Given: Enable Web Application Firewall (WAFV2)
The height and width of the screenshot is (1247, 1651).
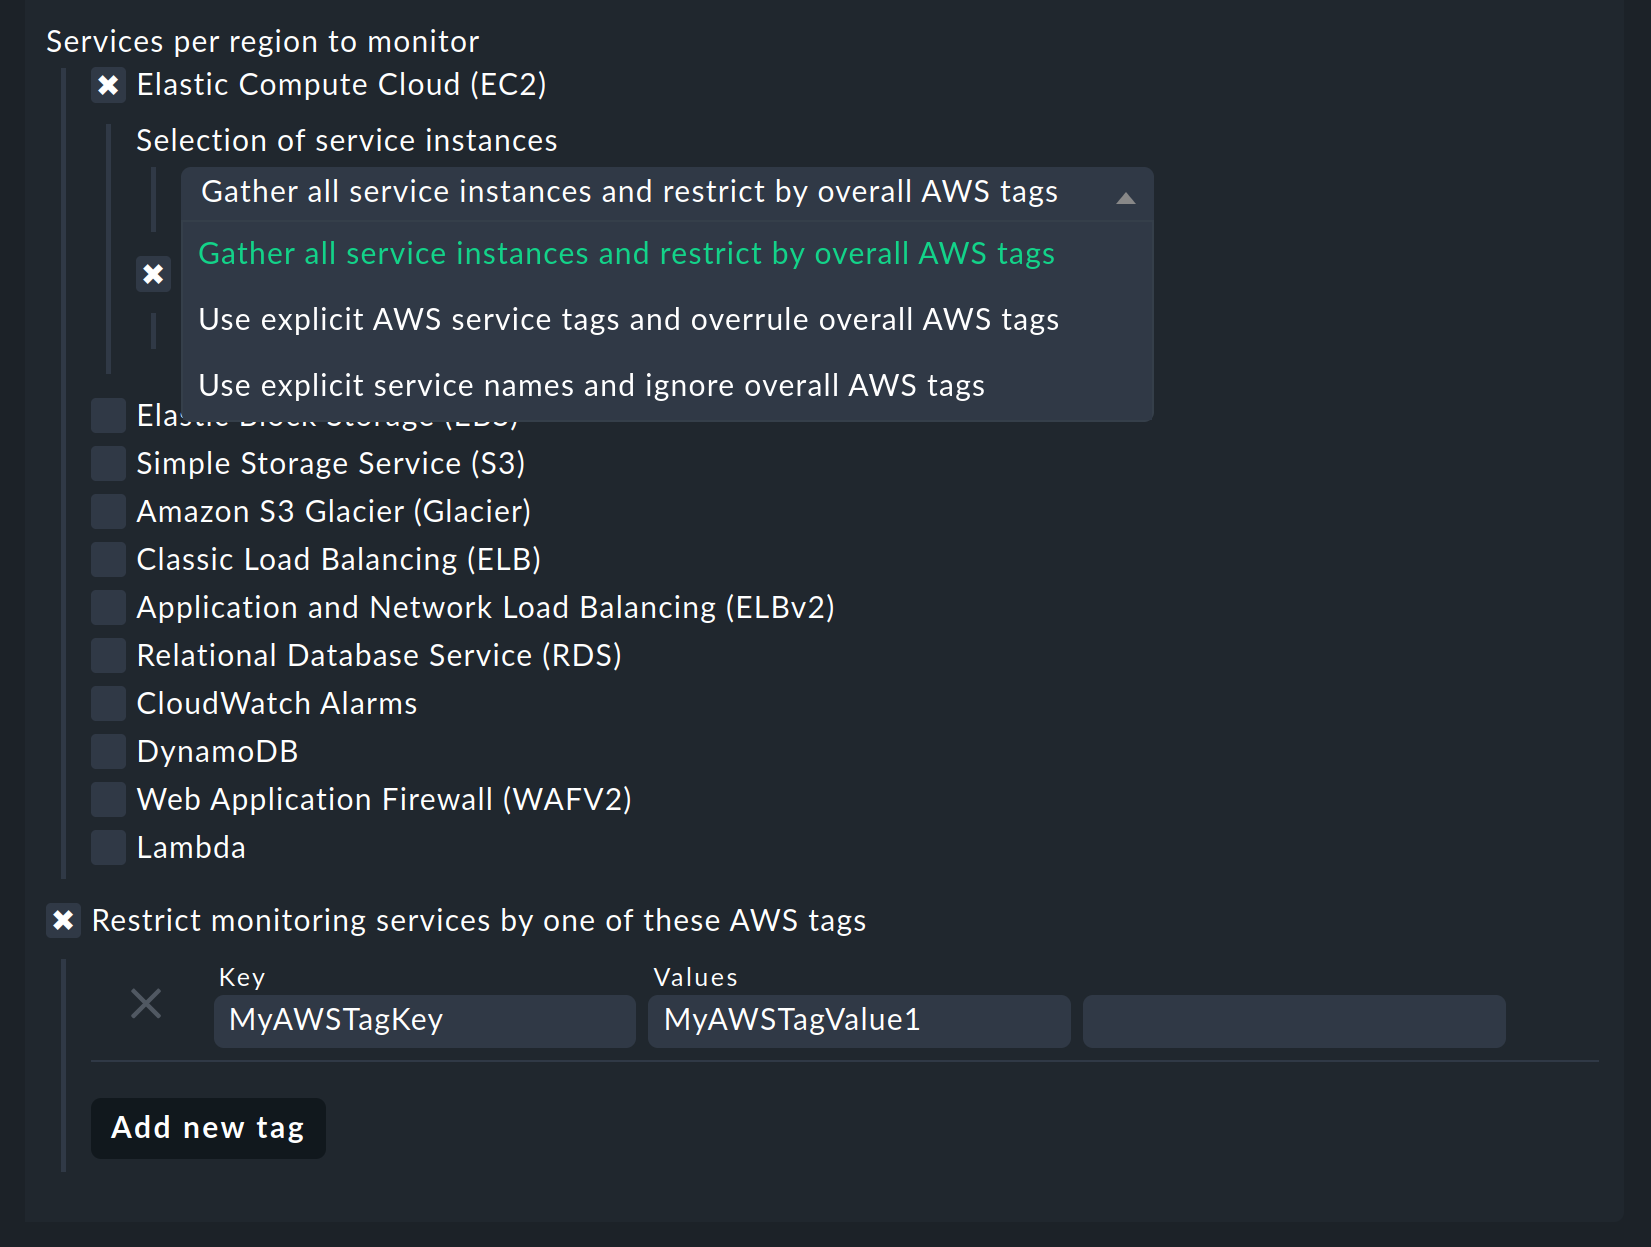Looking at the screenshot, I should pyautogui.click(x=107, y=799).
